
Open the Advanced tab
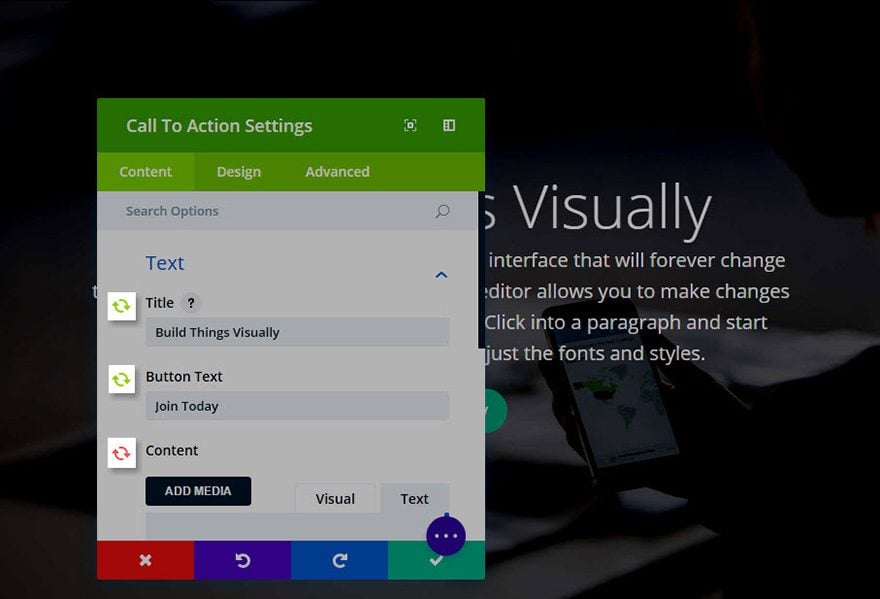tap(337, 172)
